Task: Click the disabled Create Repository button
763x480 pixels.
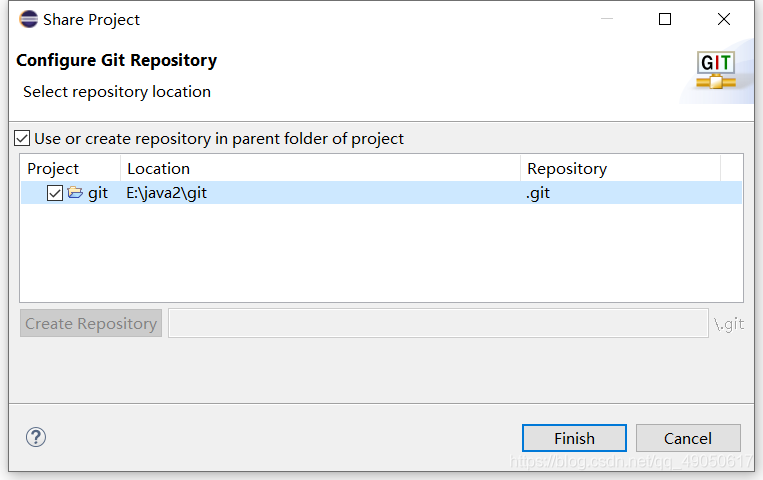Action: coord(91,323)
